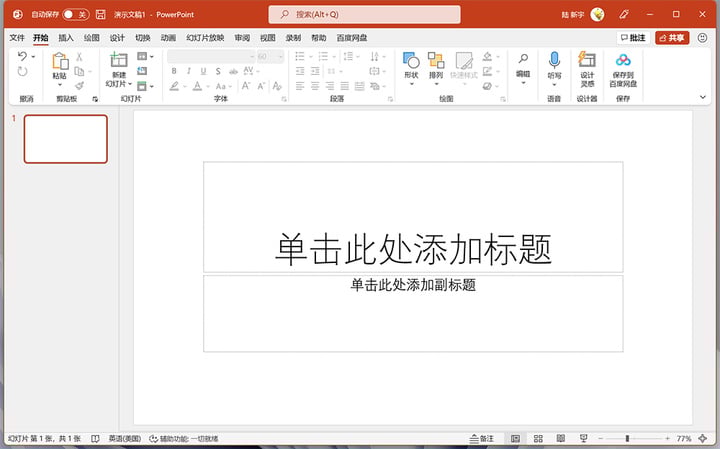Toggle Strikethrough formatting
This screenshot has height=449, width=720.
[x=233, y=71]
